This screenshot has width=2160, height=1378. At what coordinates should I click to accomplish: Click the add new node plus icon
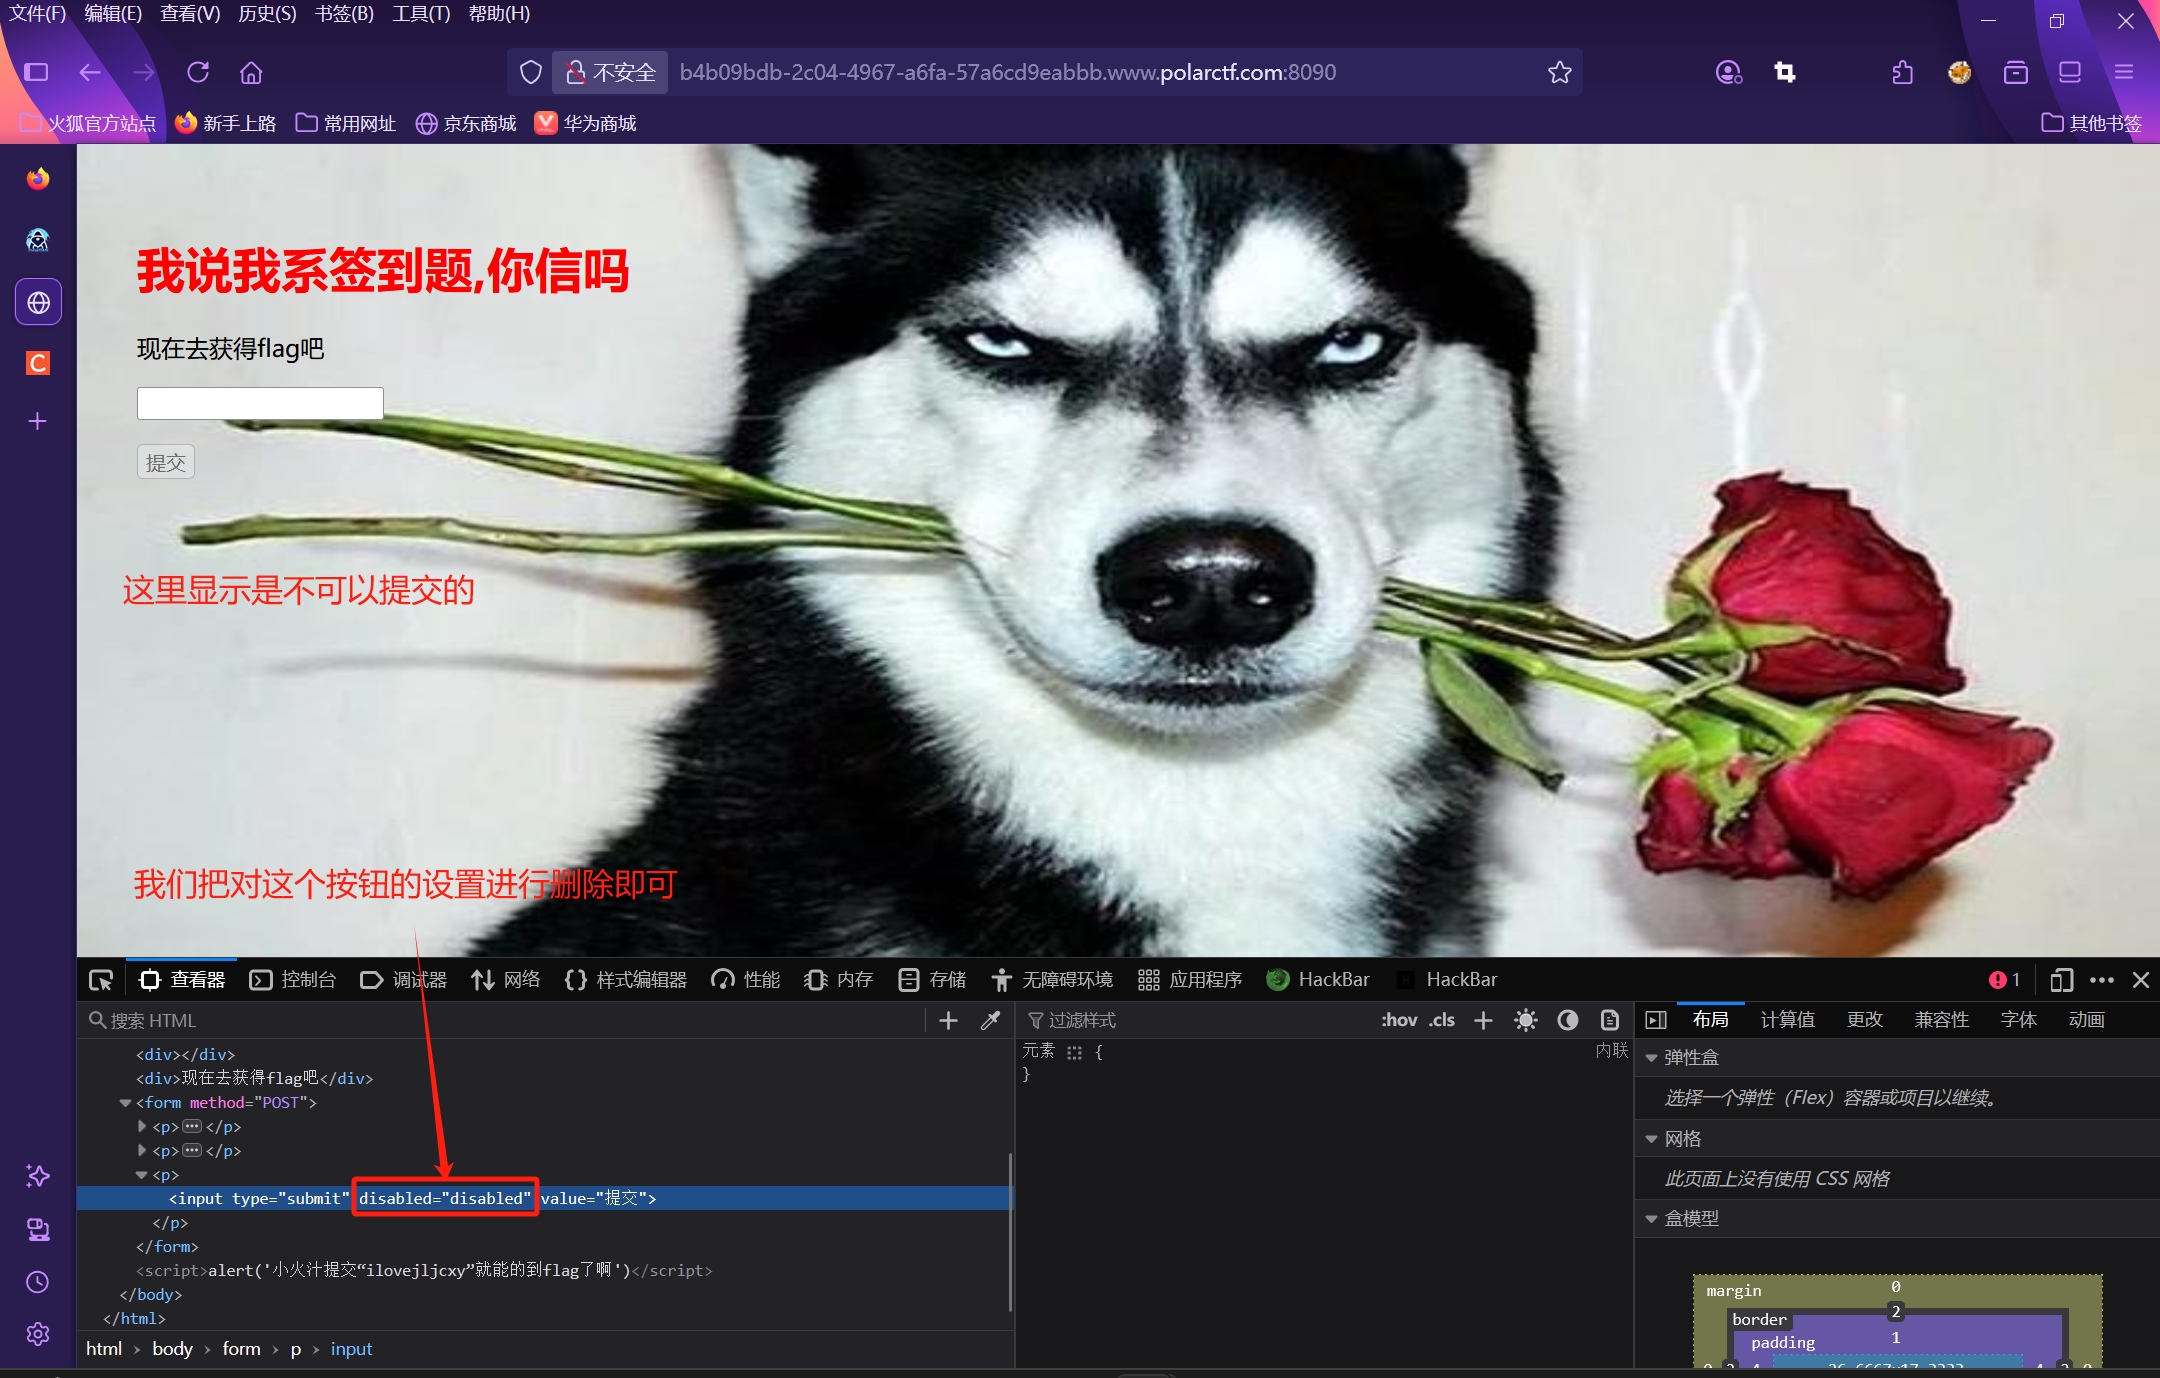pos(948,1020)
